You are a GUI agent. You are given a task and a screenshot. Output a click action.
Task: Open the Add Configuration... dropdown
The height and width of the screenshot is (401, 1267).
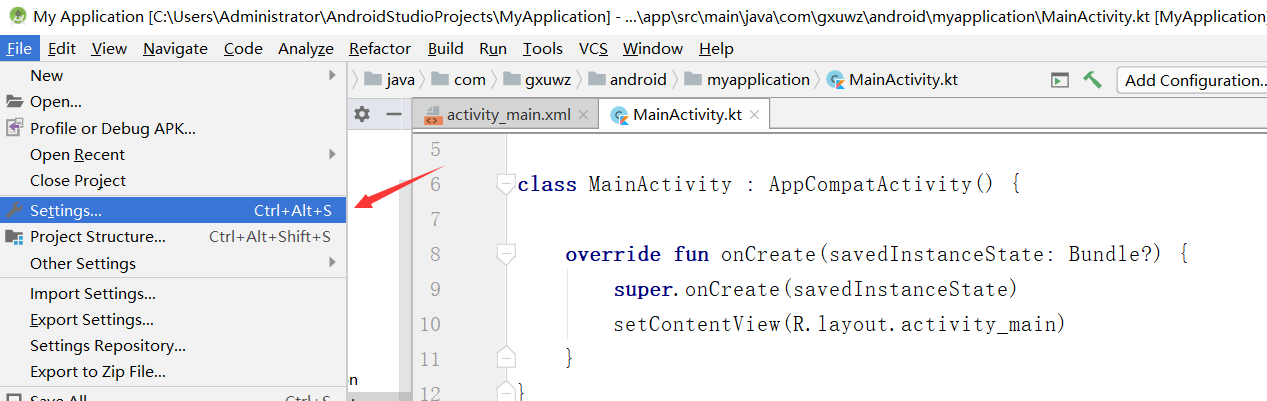[1192, 80]
